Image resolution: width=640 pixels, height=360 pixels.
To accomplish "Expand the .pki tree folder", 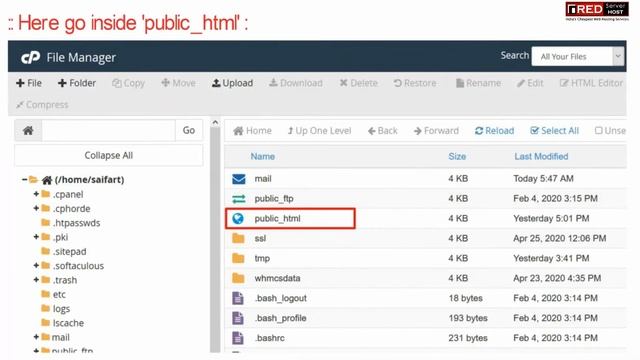I will pyautogui.click(x=36, y=237).
